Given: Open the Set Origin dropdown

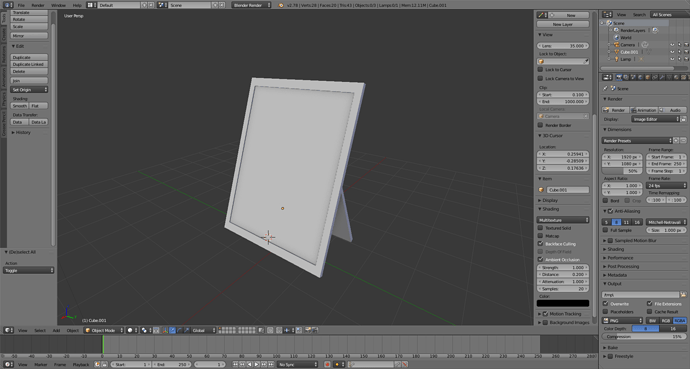Looking at the screenshot, I should tap(29, 90).
